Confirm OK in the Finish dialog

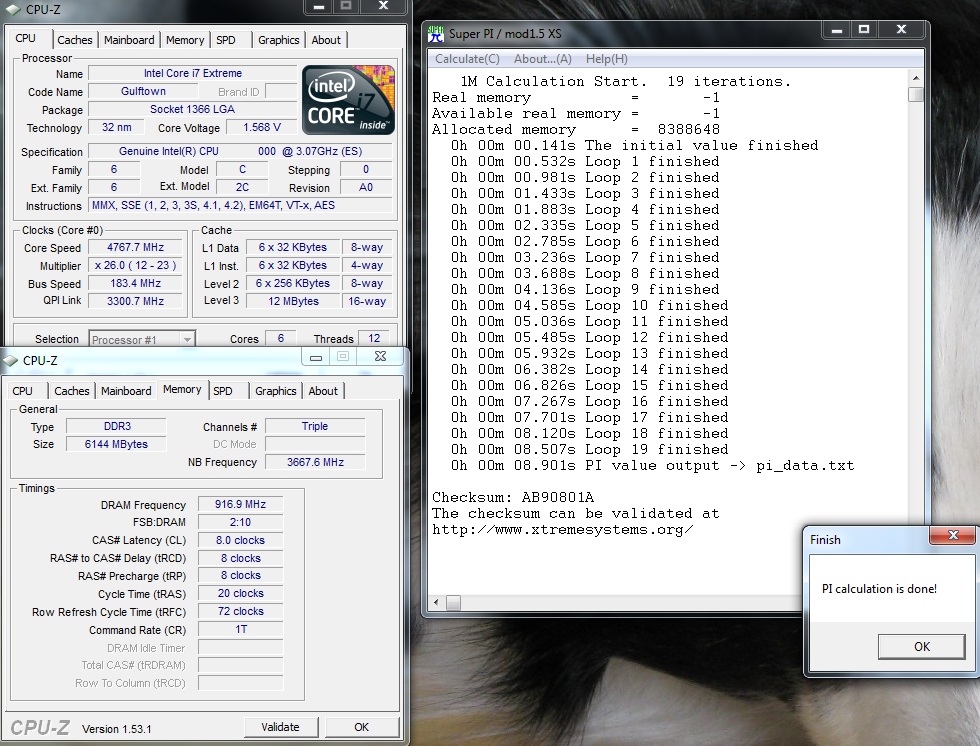pyautogui.click(x=922, y=647)
